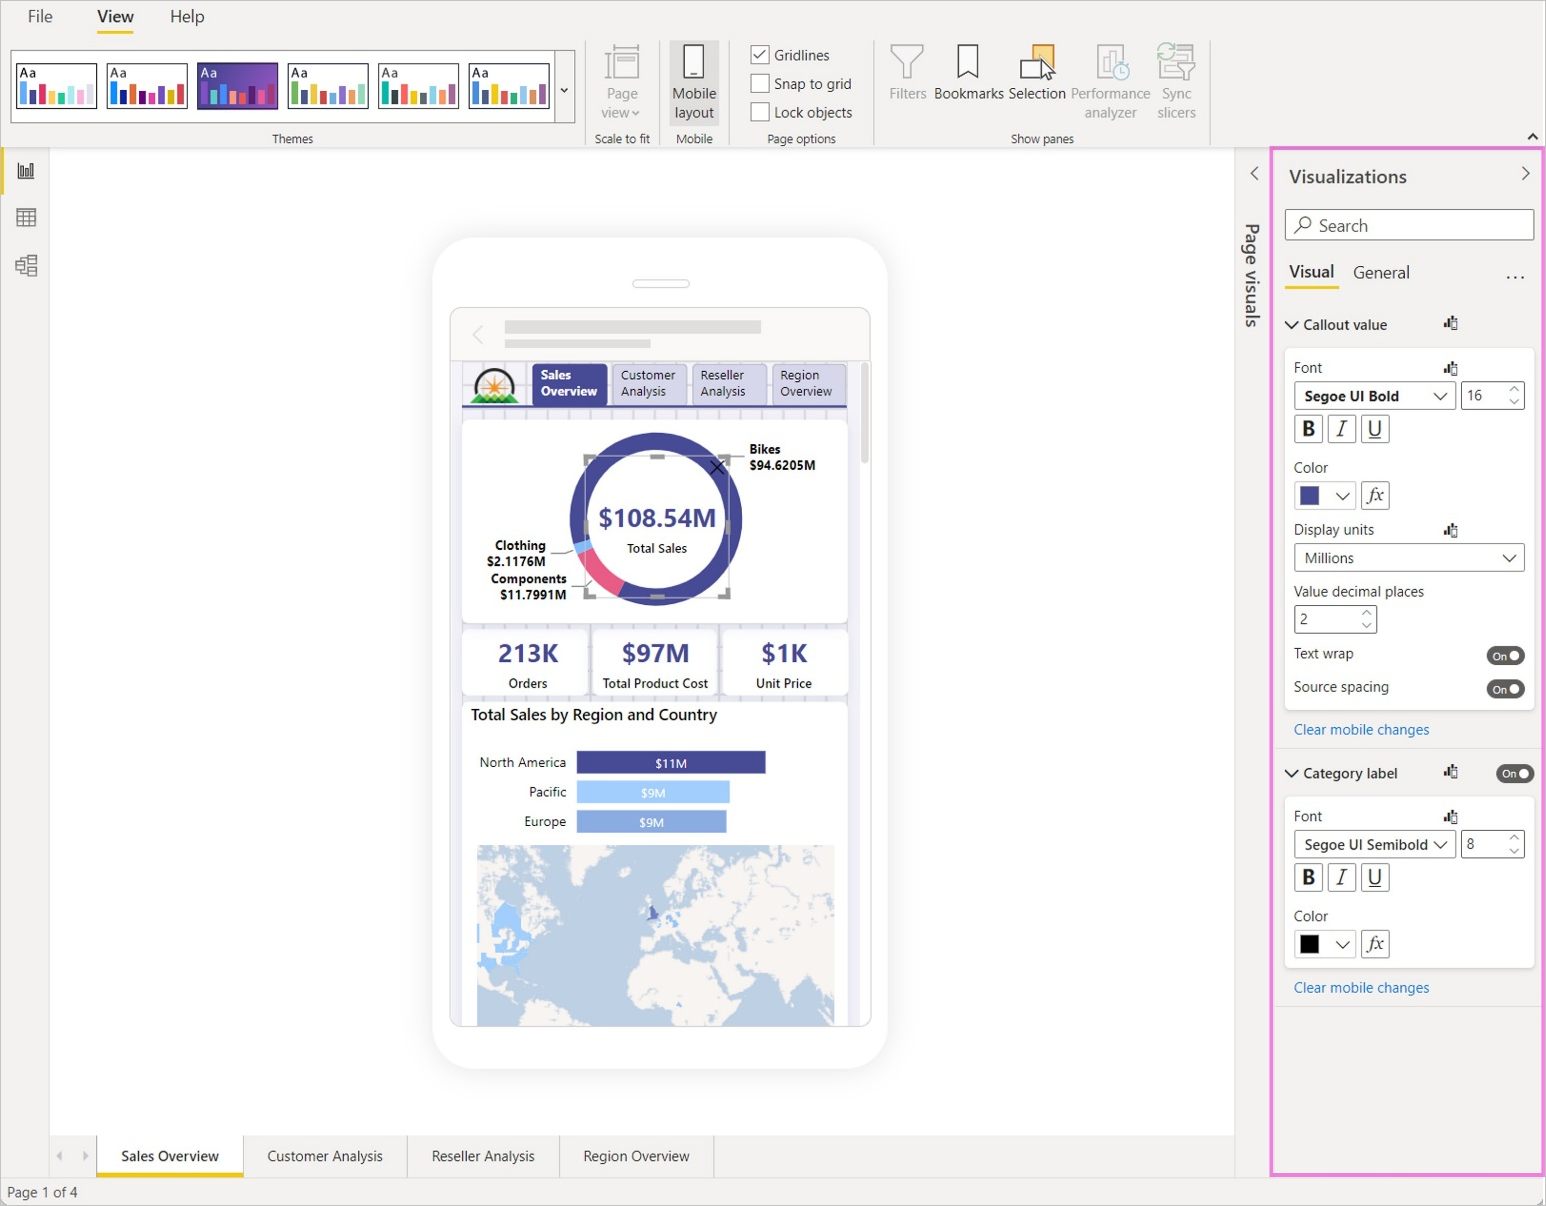This screenshot has width=1546, height=1206.
Task: Click the search magnifier icon in Visualizations
Action: coord(1303,225)
